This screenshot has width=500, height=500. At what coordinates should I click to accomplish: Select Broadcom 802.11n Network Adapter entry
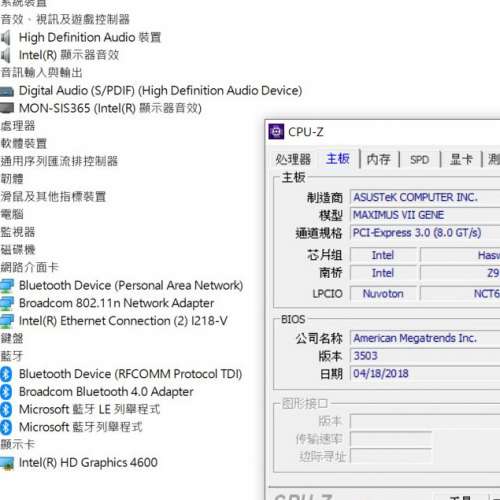(x=116, y=303)
